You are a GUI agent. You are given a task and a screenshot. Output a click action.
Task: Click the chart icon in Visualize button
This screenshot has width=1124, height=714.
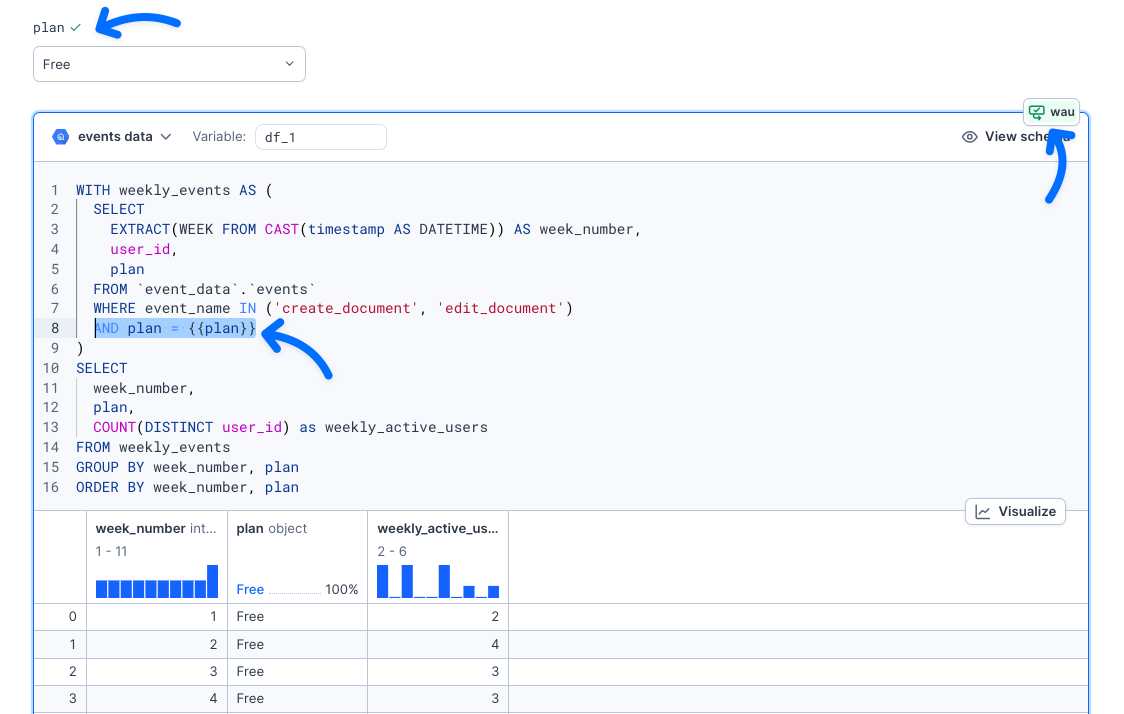tap(983, 512)
